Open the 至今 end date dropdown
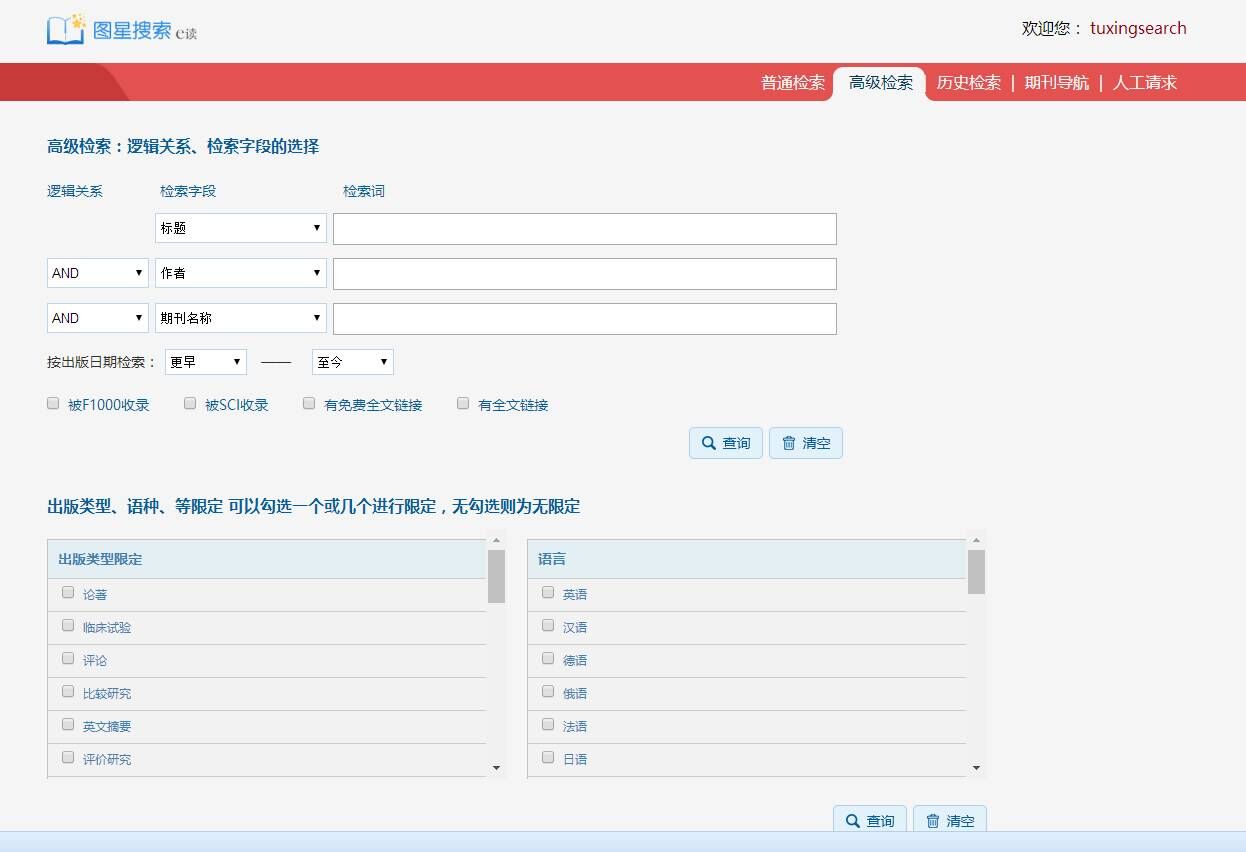 pyautogui.click(x=352, y=362)
